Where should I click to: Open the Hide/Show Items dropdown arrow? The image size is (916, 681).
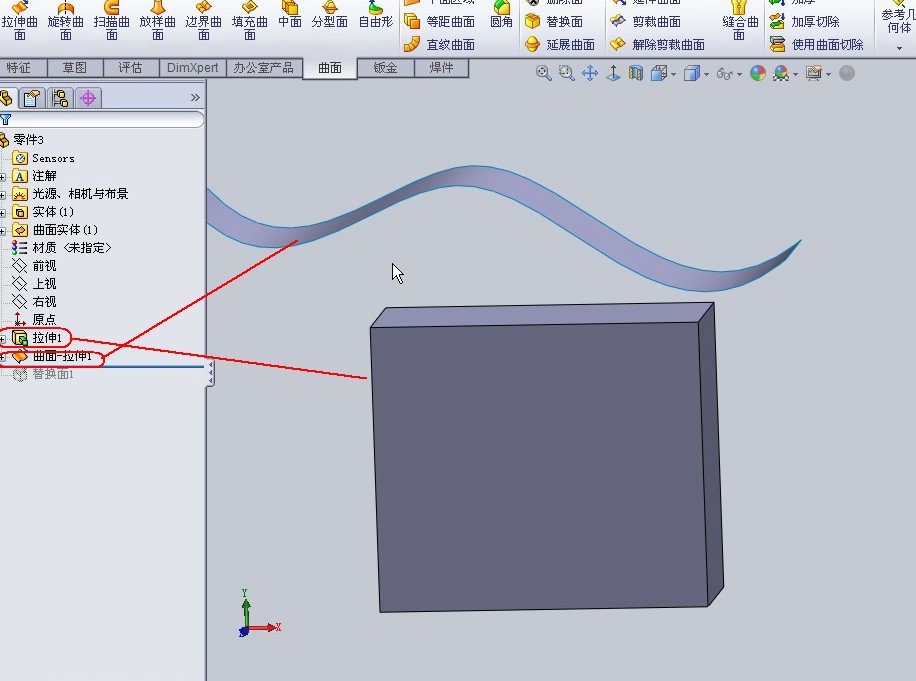pyautogui.click(x=740, y=75)
